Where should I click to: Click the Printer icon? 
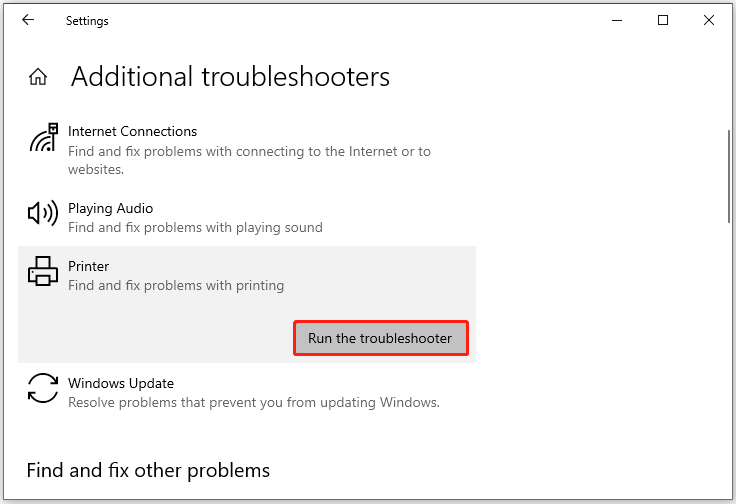click(x=42, y=272)
